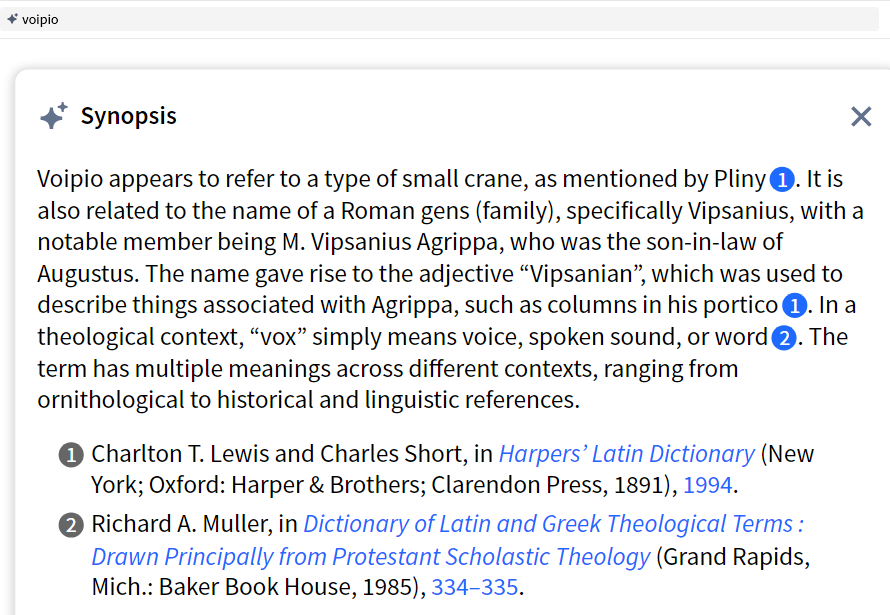Click reference number 1 badge before Charlton

71,455
